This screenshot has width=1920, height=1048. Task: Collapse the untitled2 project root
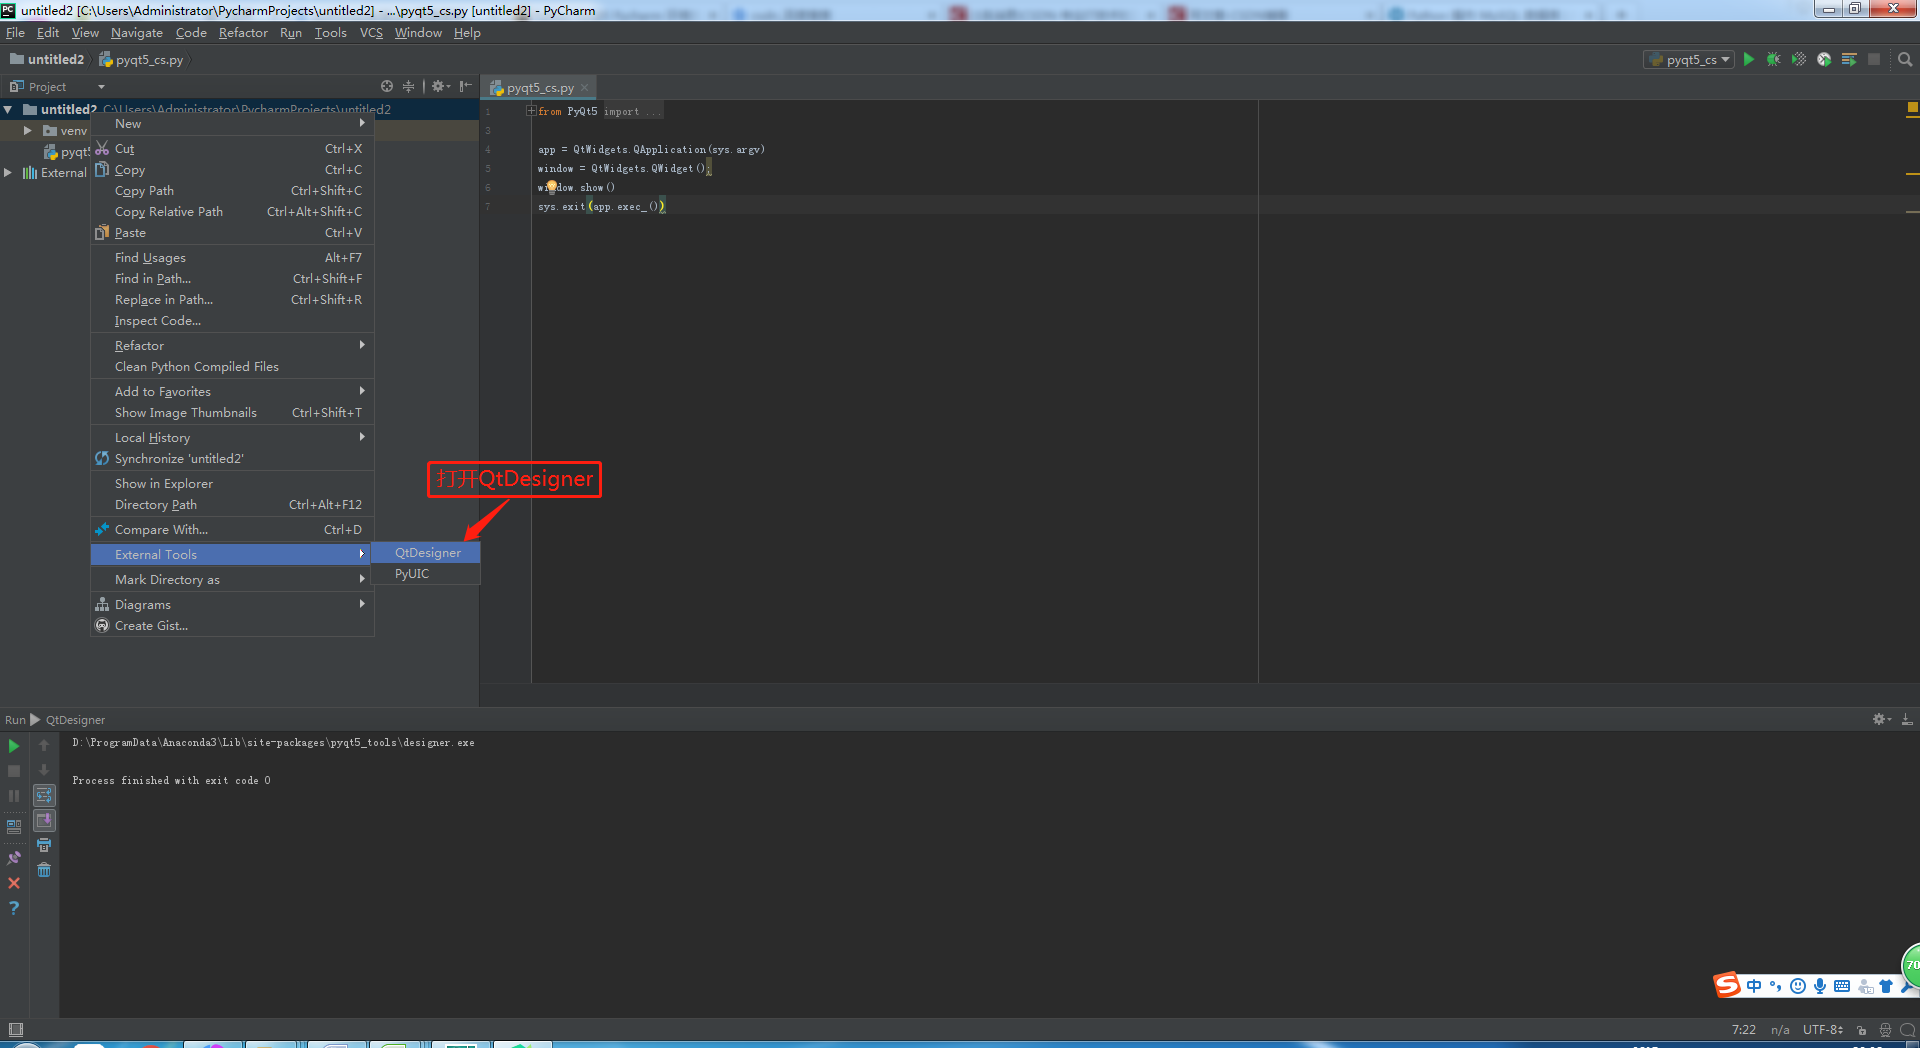click(x=8, y=110)
